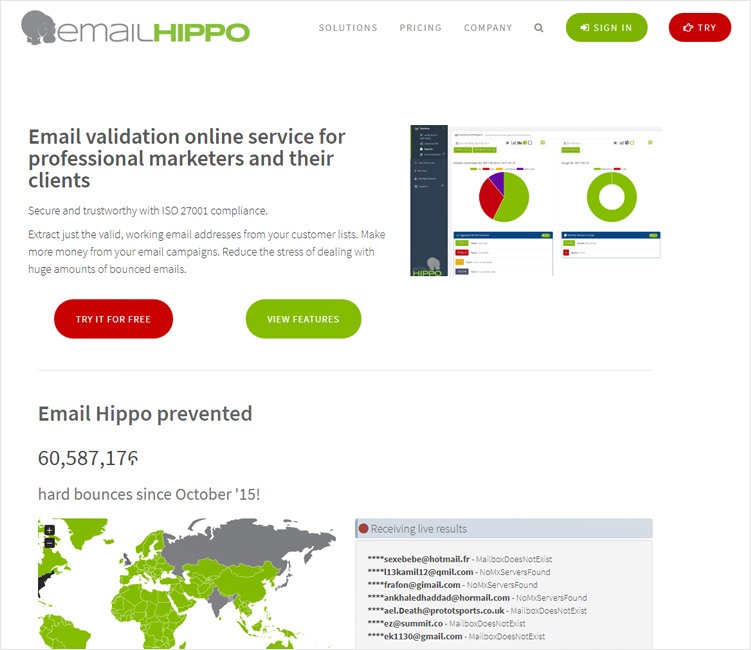Select the ael.Death@prototsports.co.uk result row
The width and height of the screenshot is (751, 650).
coord(477,611)
